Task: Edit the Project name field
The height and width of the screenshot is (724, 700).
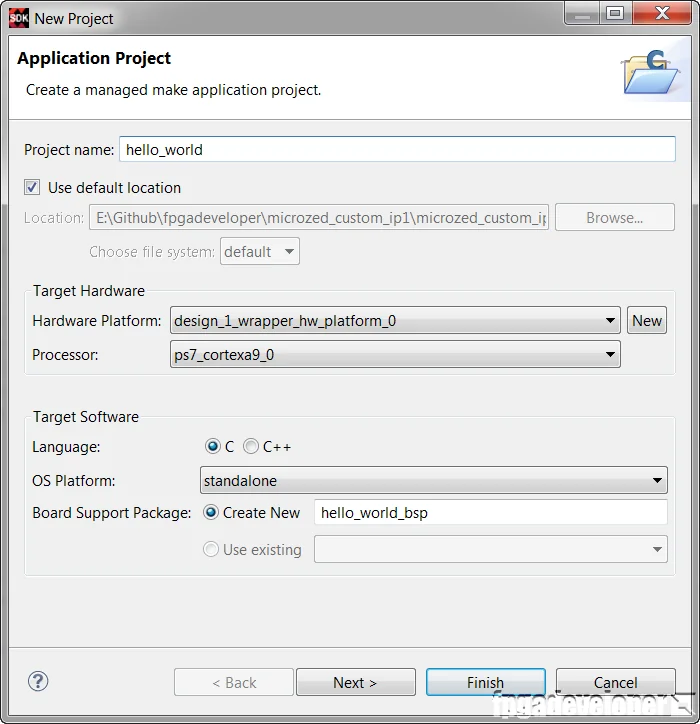Action: [397, 149]
